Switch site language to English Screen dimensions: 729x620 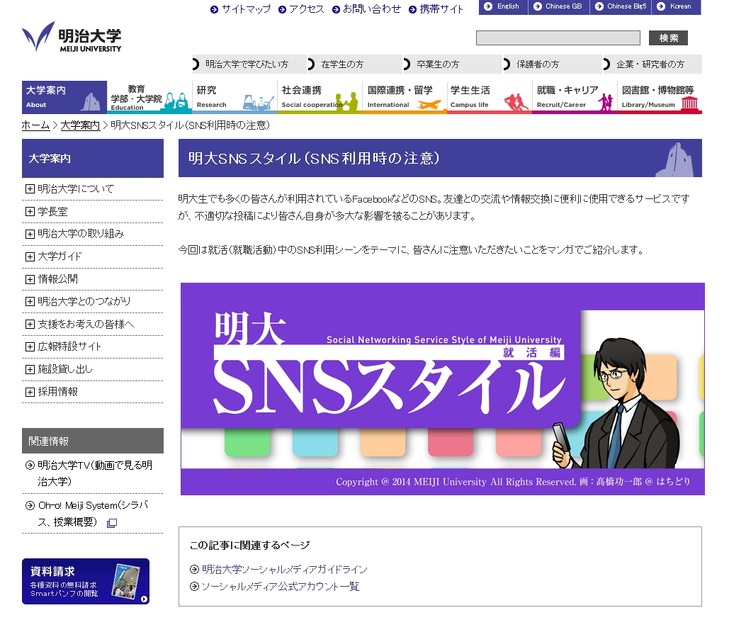504,7
